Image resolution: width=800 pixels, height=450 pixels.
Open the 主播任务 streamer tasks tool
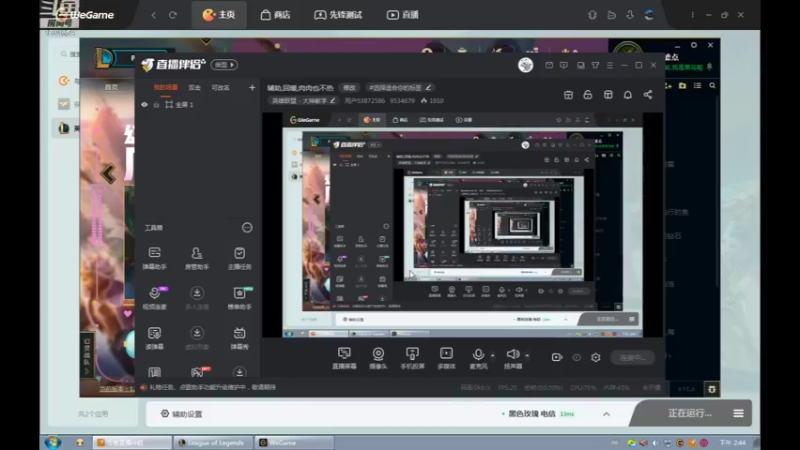[x=239, y=258]
